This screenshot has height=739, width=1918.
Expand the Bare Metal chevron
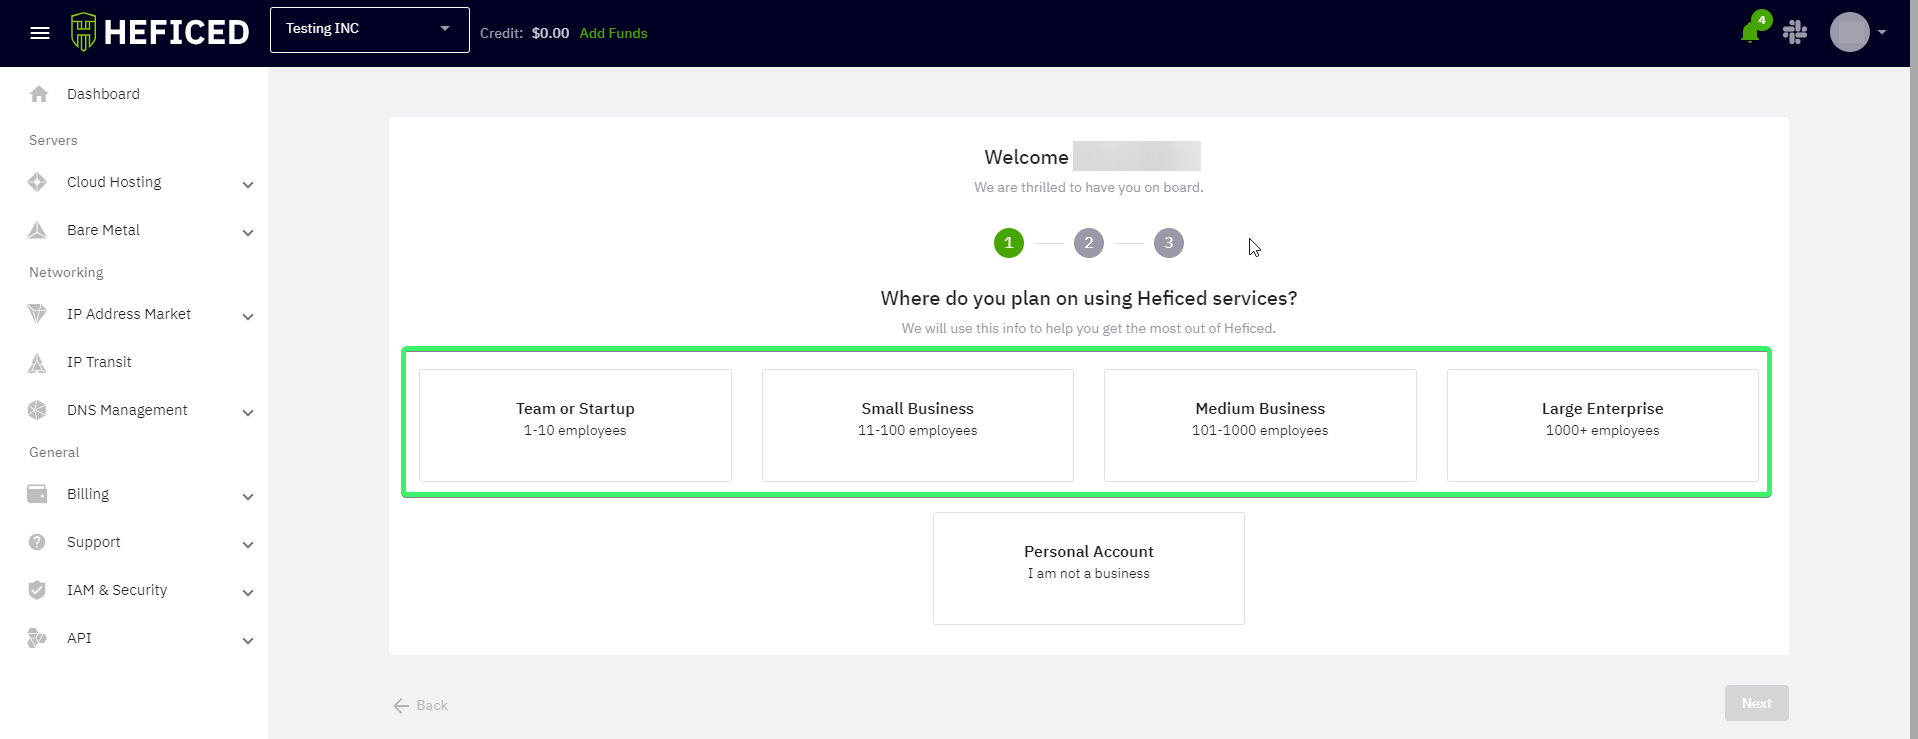click(248, 233)
